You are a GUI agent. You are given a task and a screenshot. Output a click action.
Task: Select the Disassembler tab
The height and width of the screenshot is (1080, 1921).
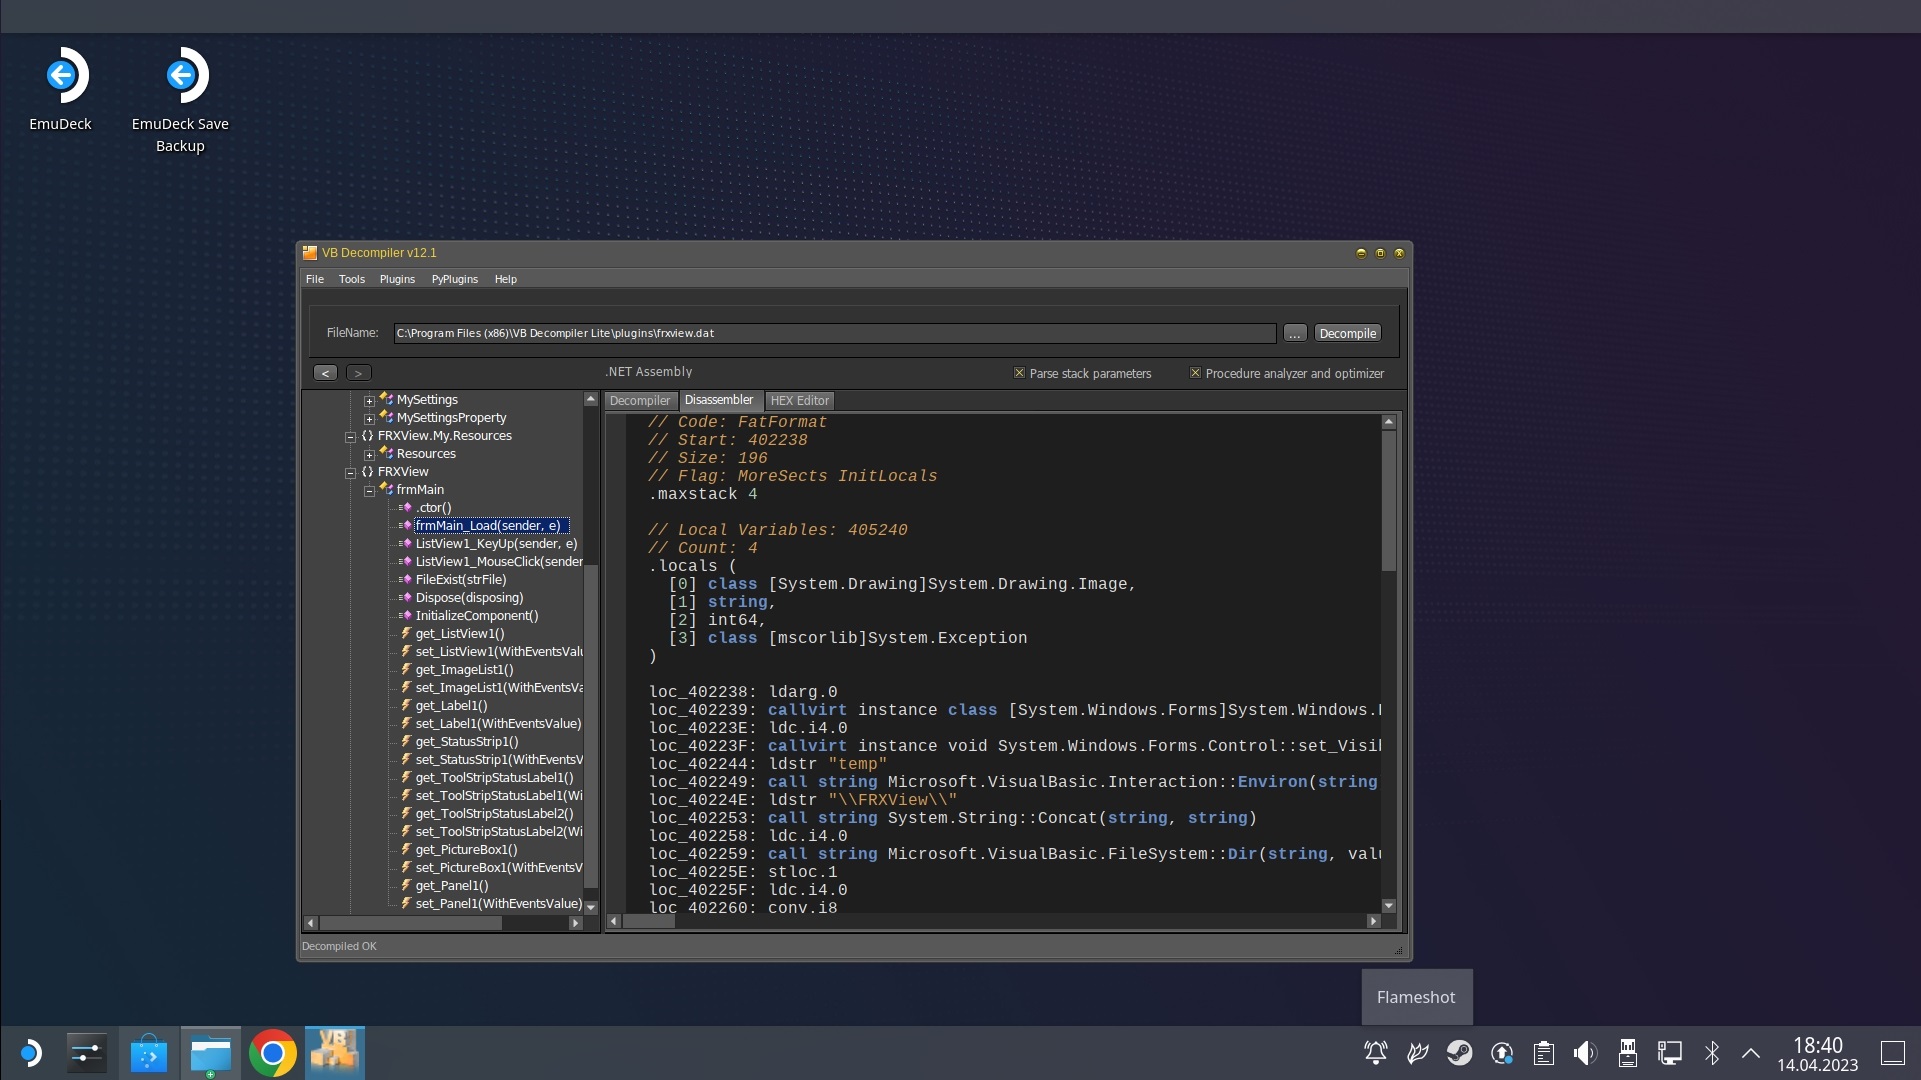click(719, 400)
